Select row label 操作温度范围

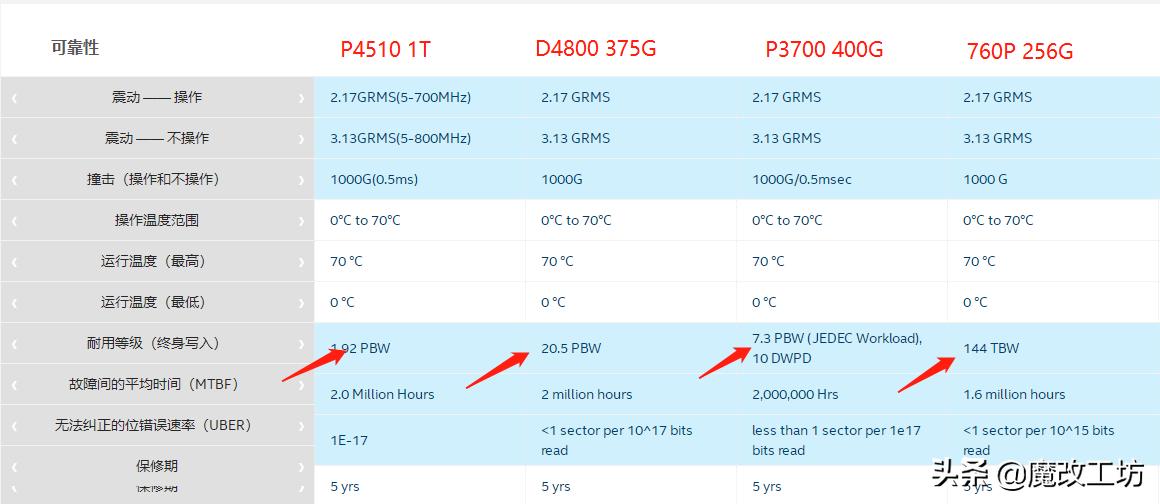pyautogui.click(x=157, y=221)
